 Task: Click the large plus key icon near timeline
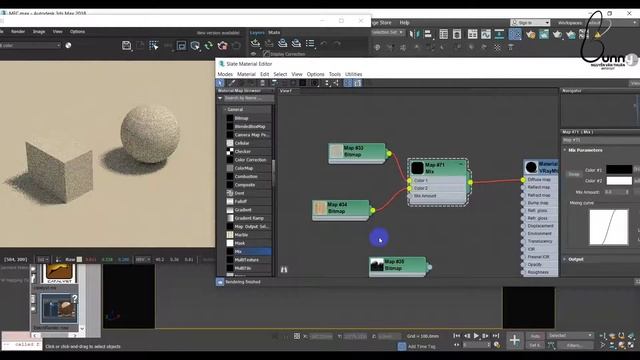(515, 340)
